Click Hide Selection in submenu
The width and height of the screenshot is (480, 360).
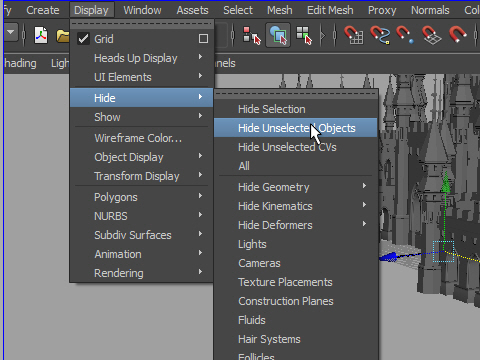[296, 109]
